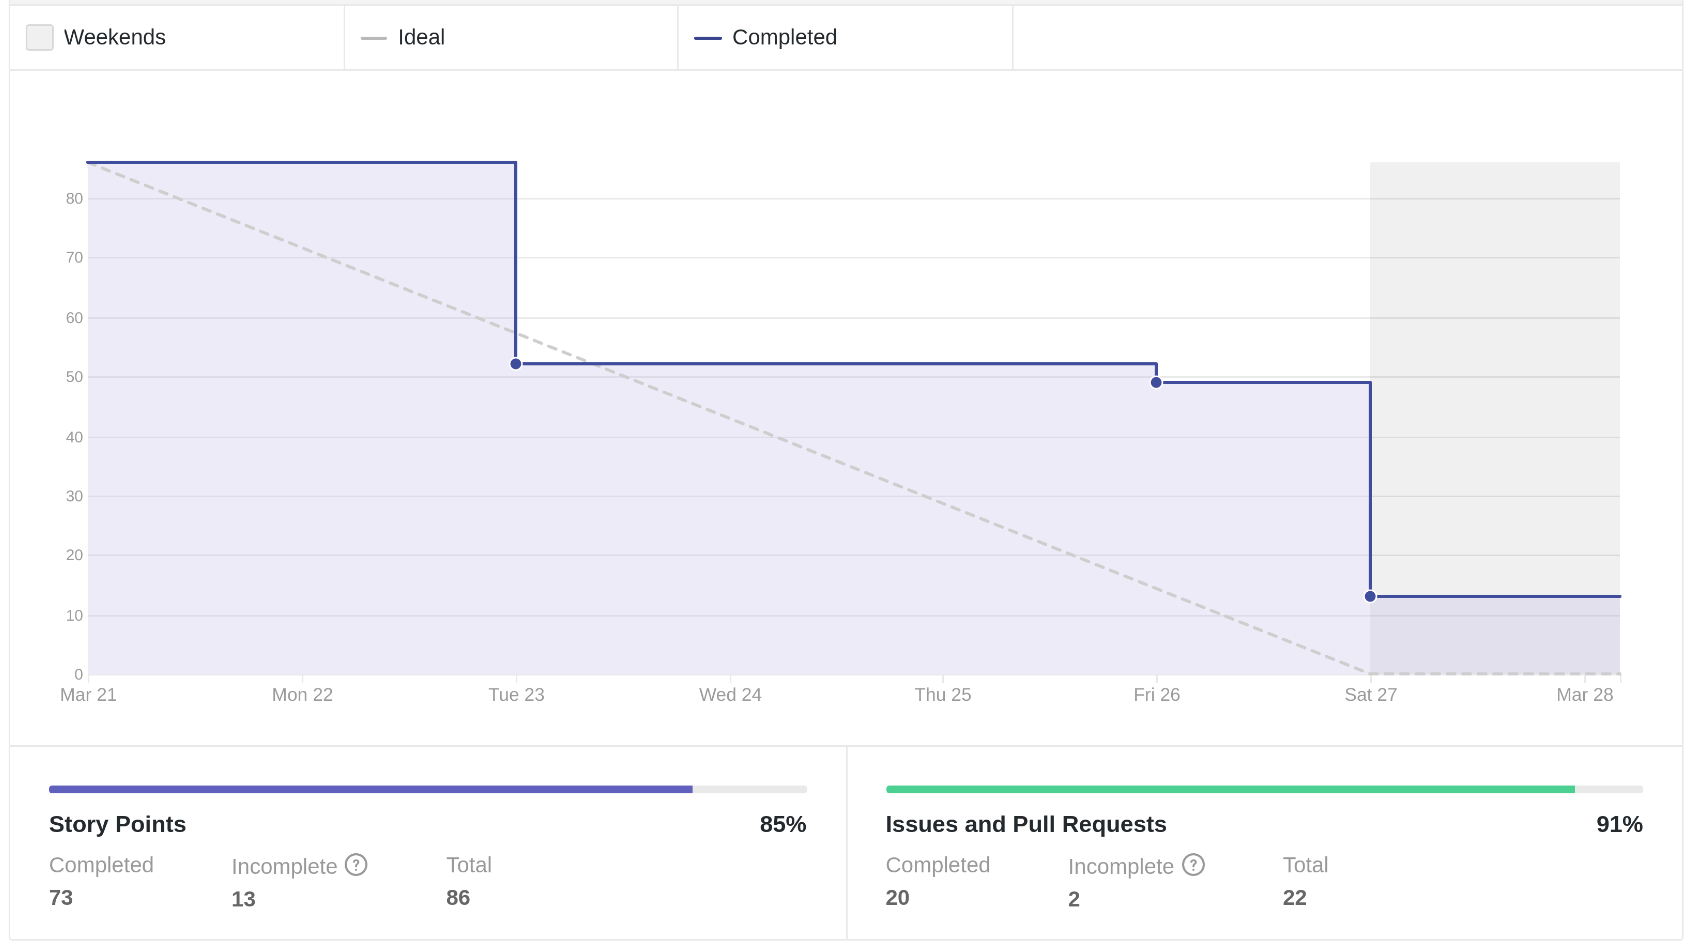The image size is (1688, 944).
Task: Click the Story Points progress bar
Action: 428,789
